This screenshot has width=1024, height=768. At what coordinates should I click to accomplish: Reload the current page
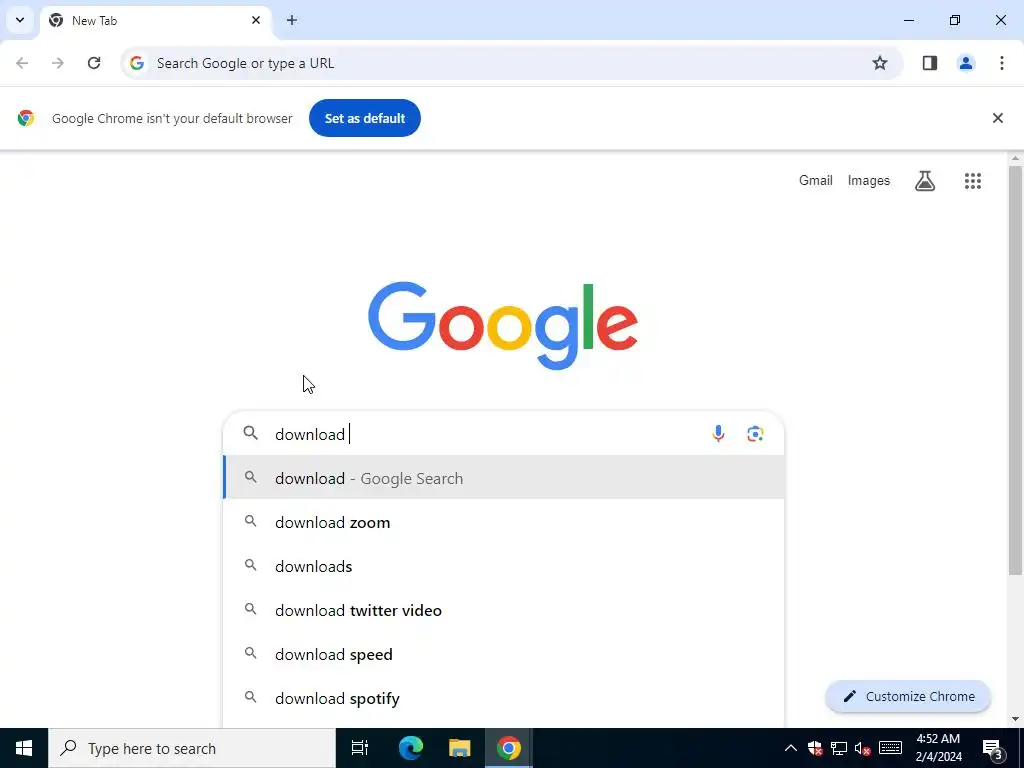(x=94, y=63)
